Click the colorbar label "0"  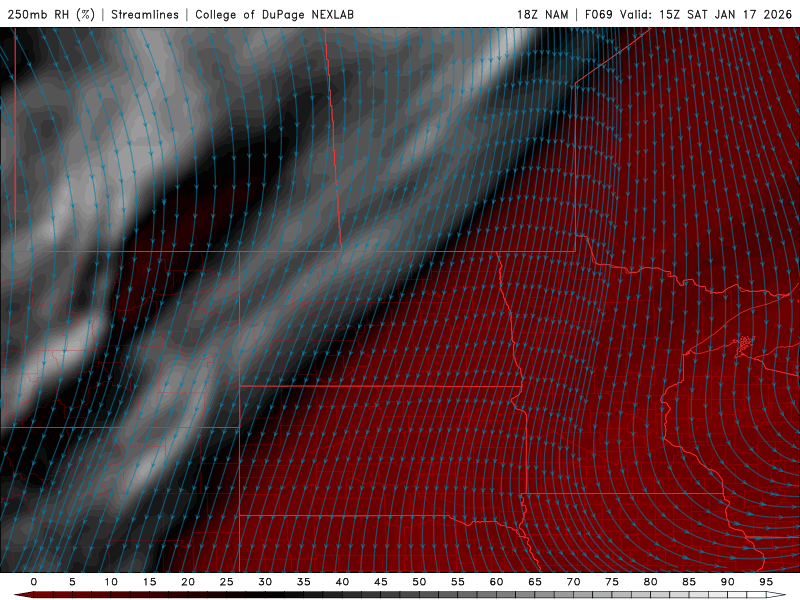pyautogui.click(x=34, y=582)
